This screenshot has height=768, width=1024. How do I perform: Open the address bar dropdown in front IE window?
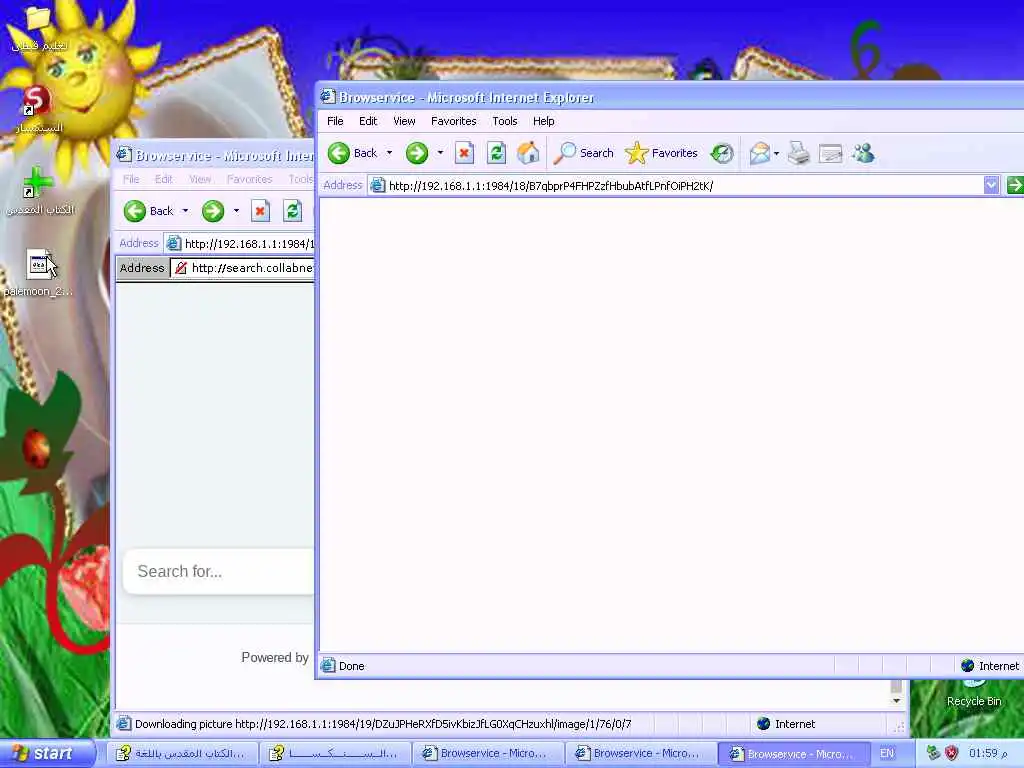pos(991,185)
